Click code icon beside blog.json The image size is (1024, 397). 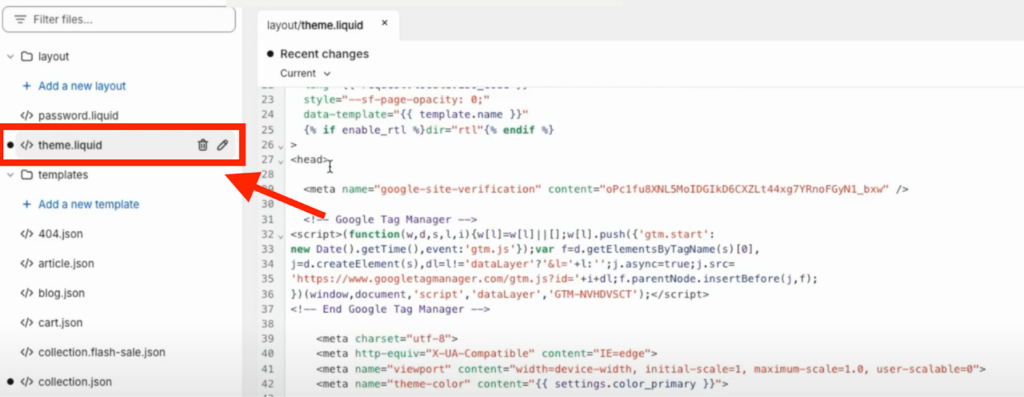coord(26,293)
